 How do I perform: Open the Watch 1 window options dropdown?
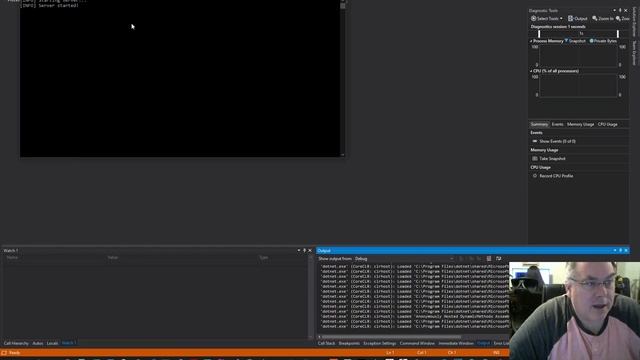coord(299,250)
